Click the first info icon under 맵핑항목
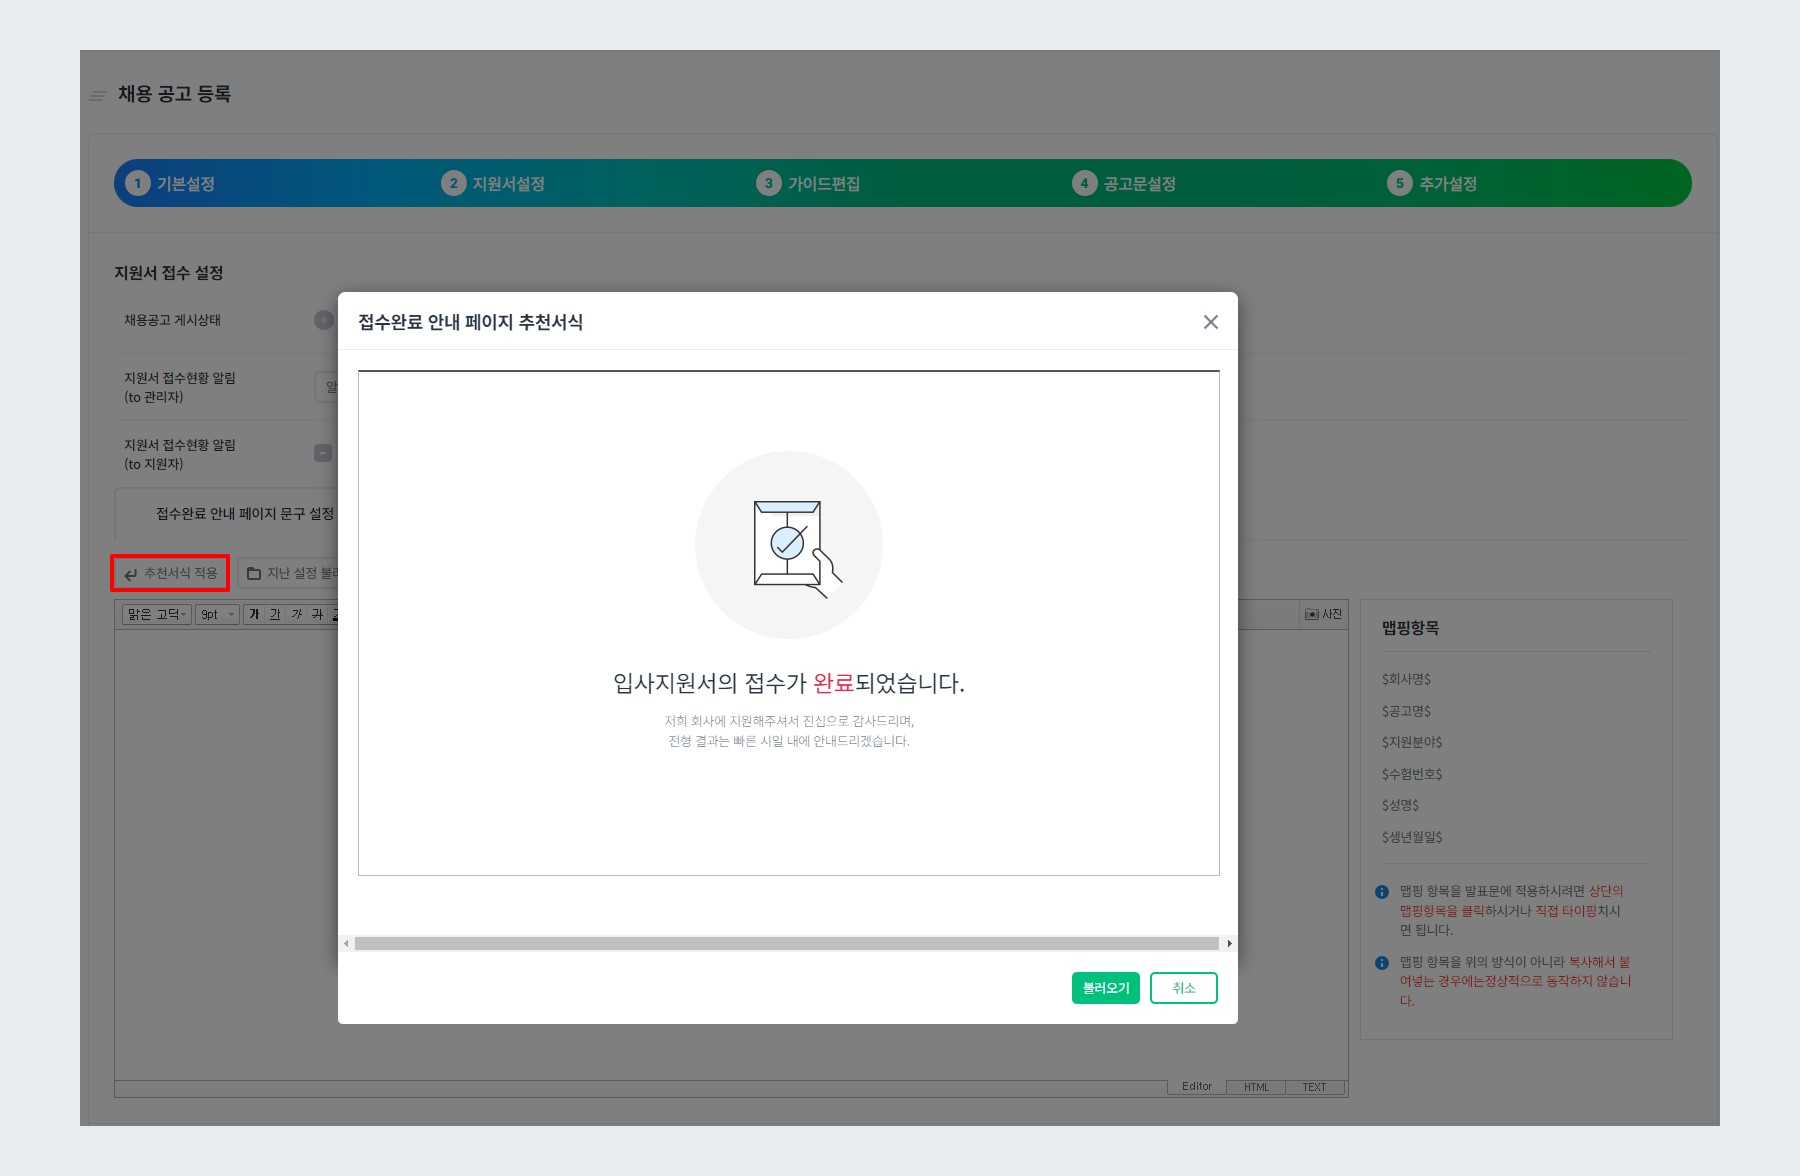Screen dimensions: 1800x1176 pyautogui.click(x=1382, y=892)
